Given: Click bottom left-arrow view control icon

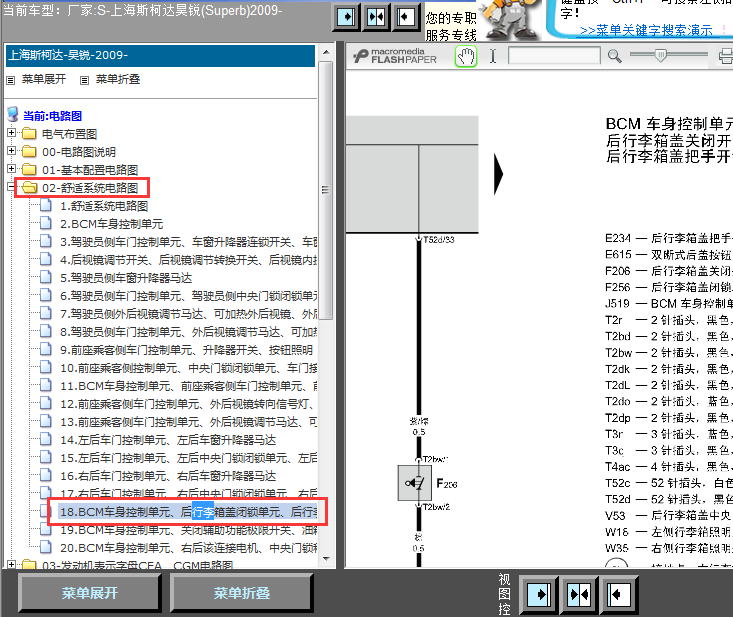Looking at the screenshot, I should [618, 592].
